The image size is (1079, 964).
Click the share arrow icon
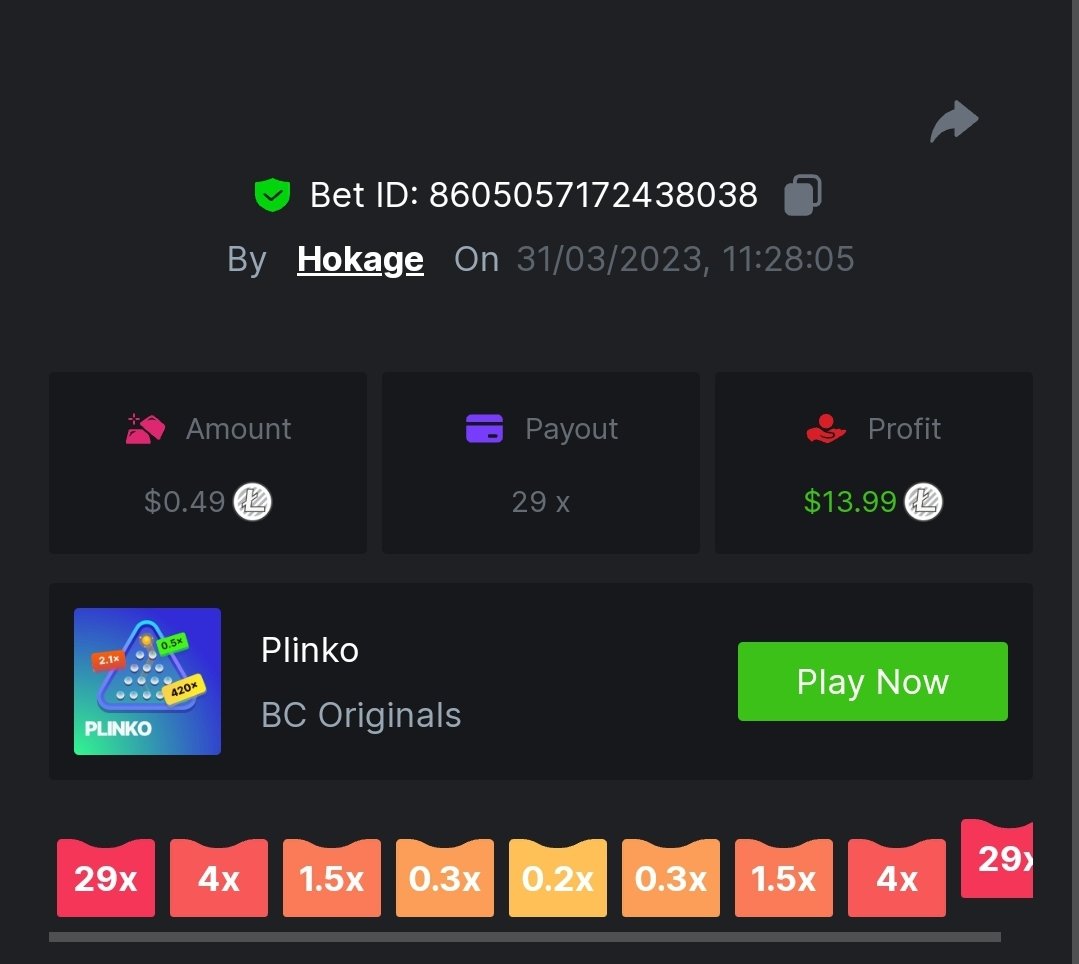click(x=954, y=121)
